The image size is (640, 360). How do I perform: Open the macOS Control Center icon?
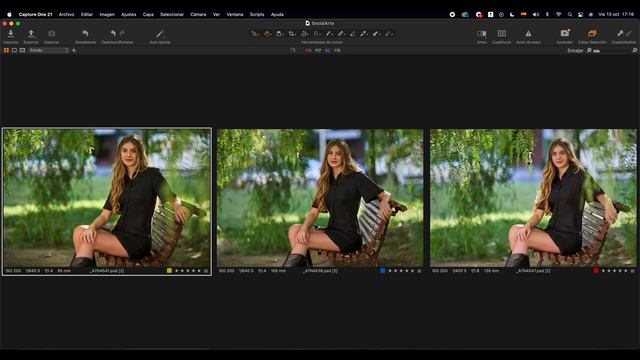(580, 14)
